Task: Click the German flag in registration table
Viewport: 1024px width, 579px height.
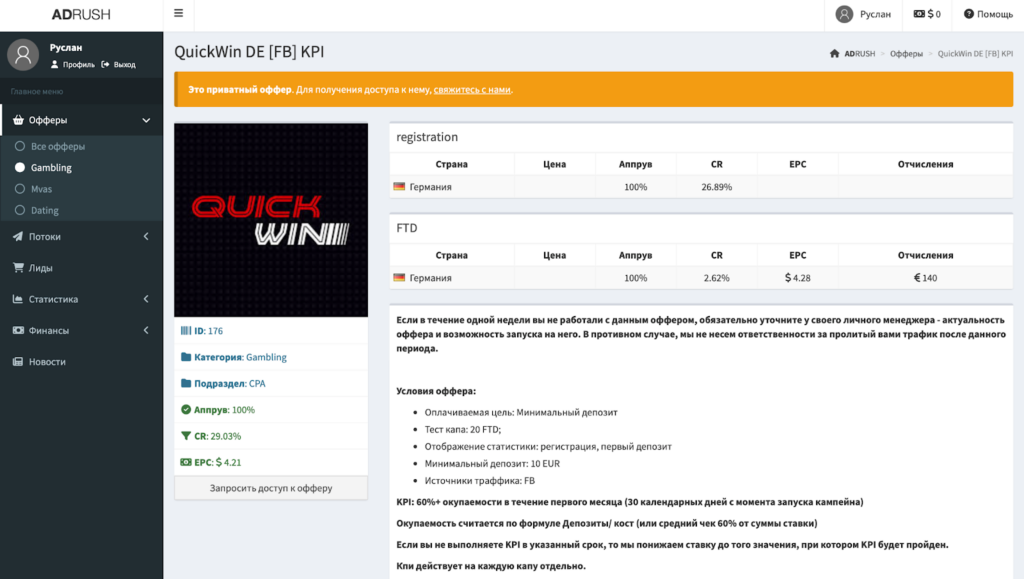Action: coord(399,187)
